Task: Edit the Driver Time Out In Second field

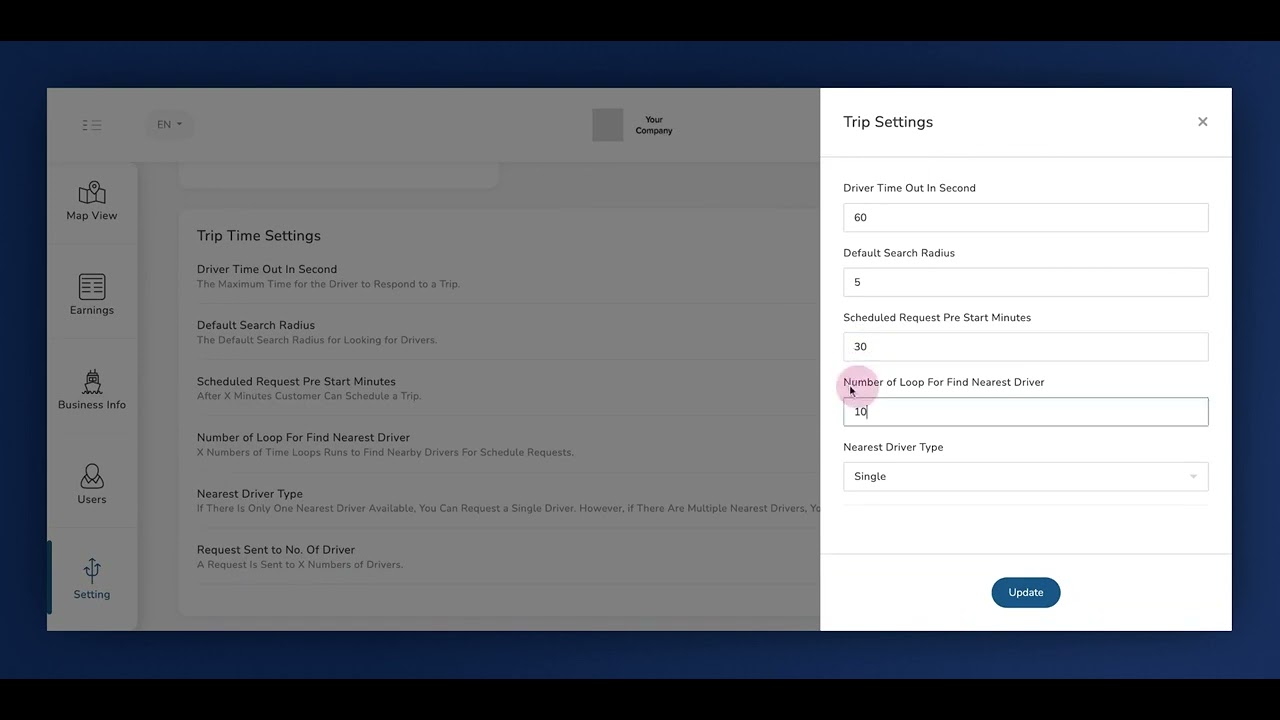Action: coord(1025,217)
